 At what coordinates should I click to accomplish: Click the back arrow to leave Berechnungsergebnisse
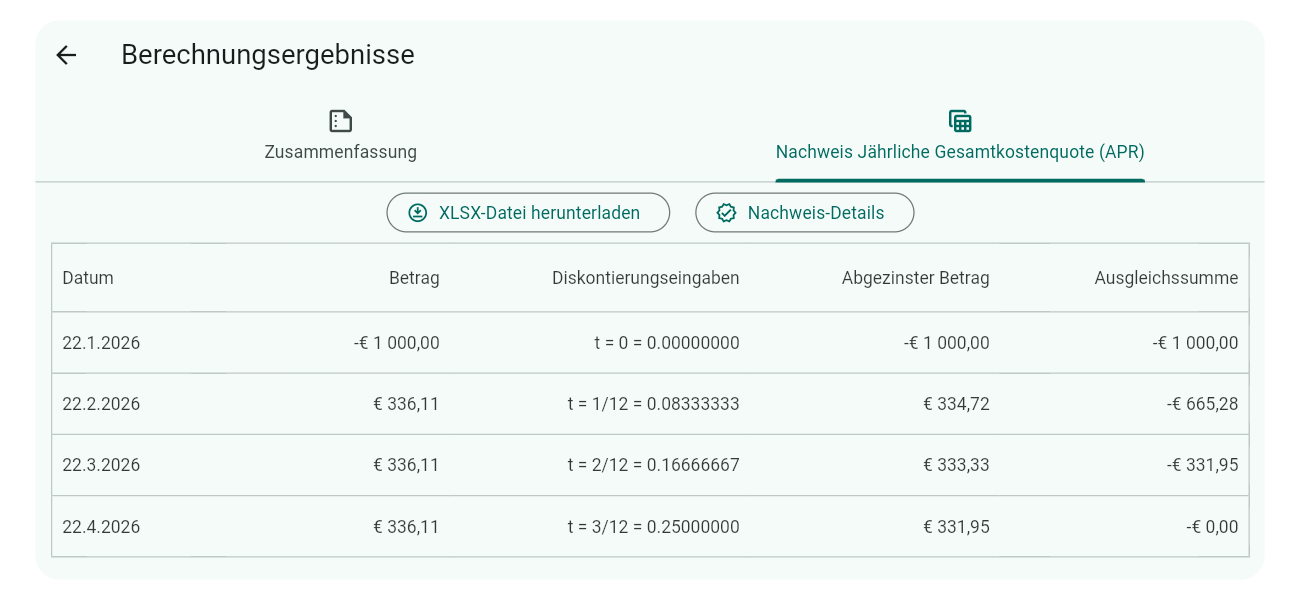[x=66, y=55]
